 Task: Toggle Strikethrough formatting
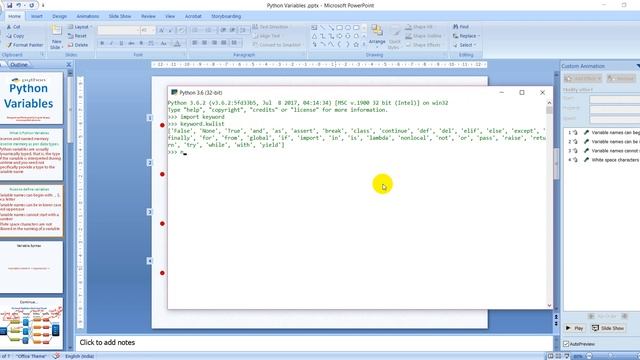coord(131,43)
